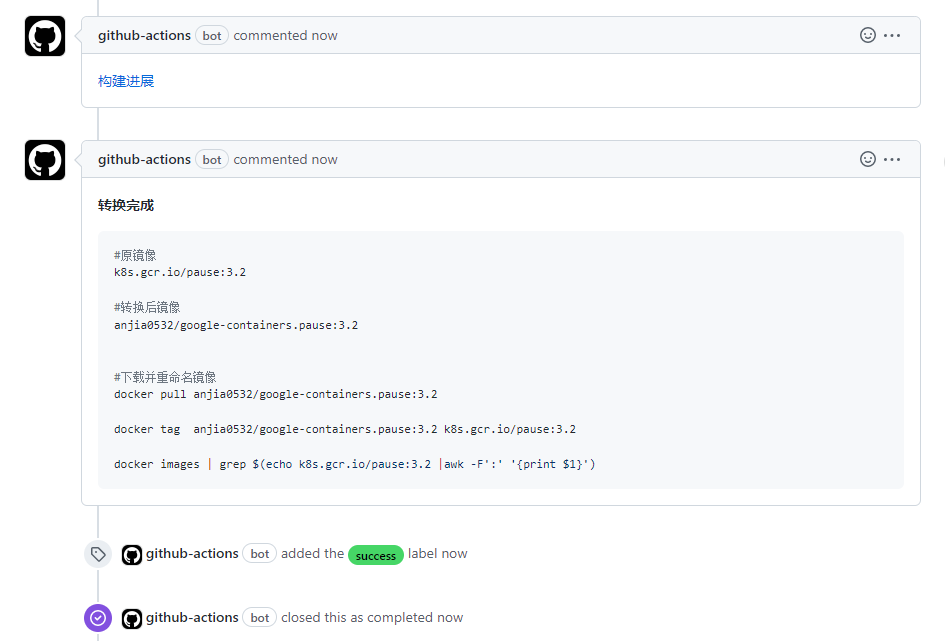Open the 构建进展 link
The width and height of the screenshot is (945, 641).
(x=126, y=81)
